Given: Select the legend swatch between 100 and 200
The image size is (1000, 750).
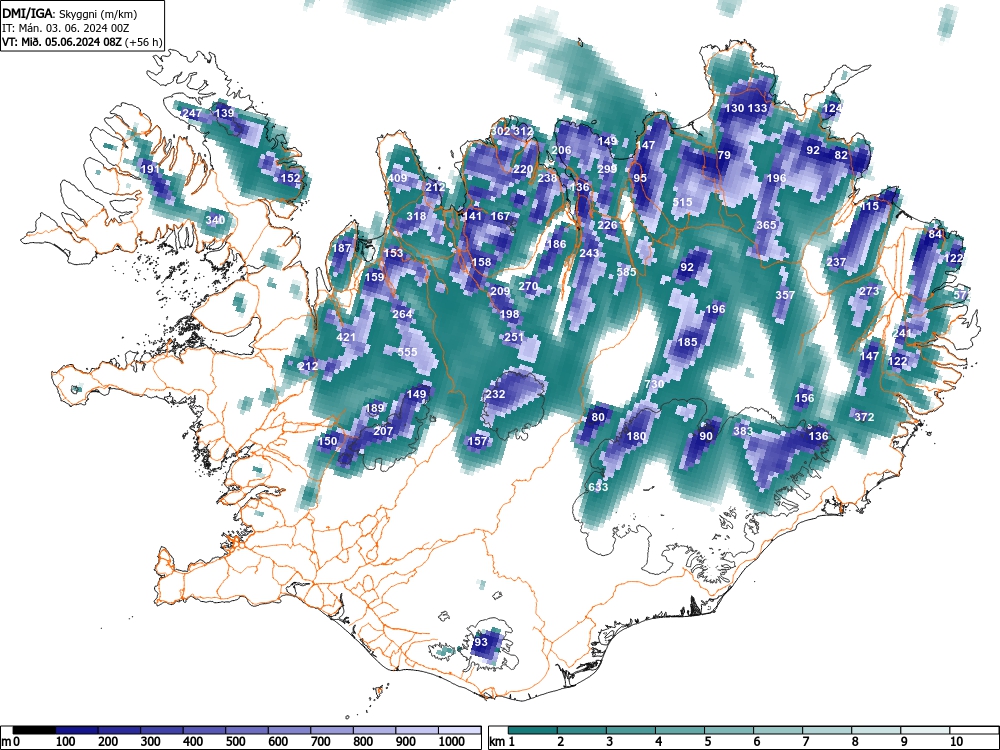Looking at the screenshot, I should (x=77, y=730).
